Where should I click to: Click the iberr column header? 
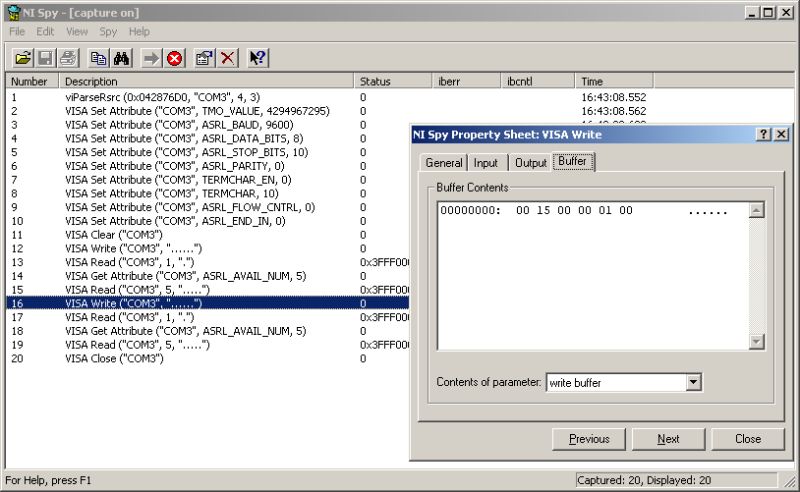pos(466,81)
